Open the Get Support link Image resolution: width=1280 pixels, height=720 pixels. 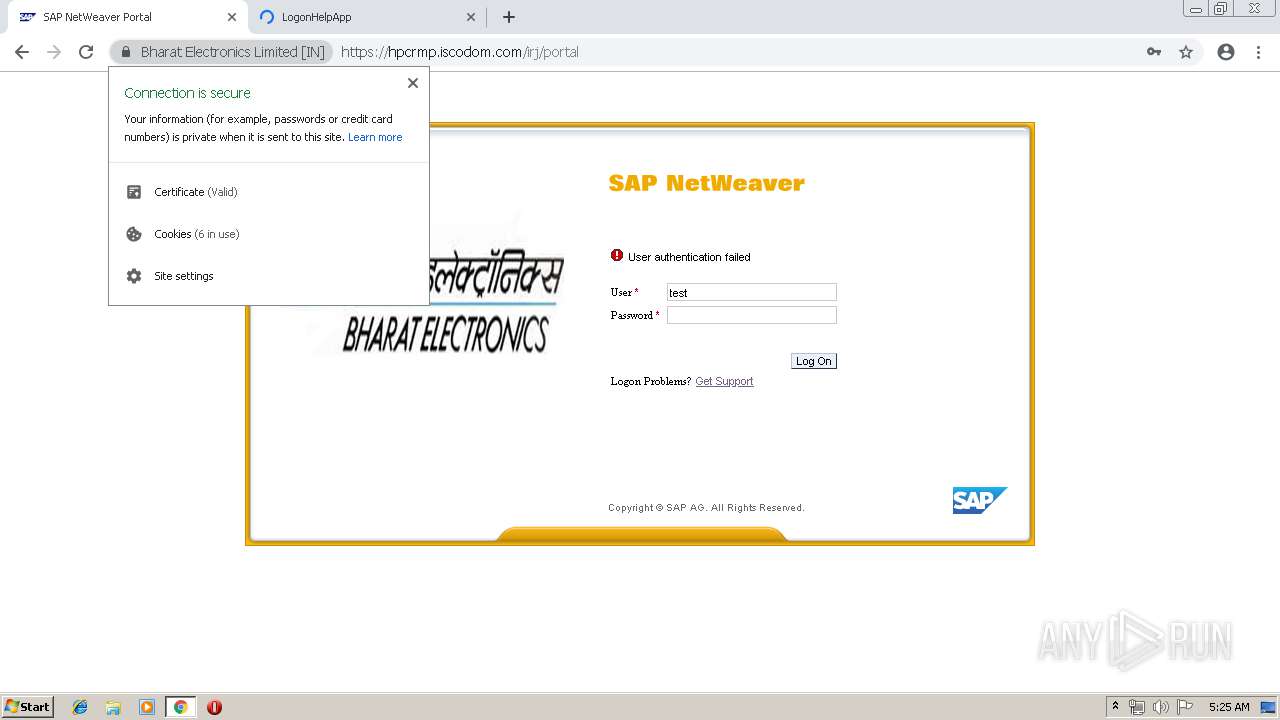pyautogui.click(x=724, y=381)
